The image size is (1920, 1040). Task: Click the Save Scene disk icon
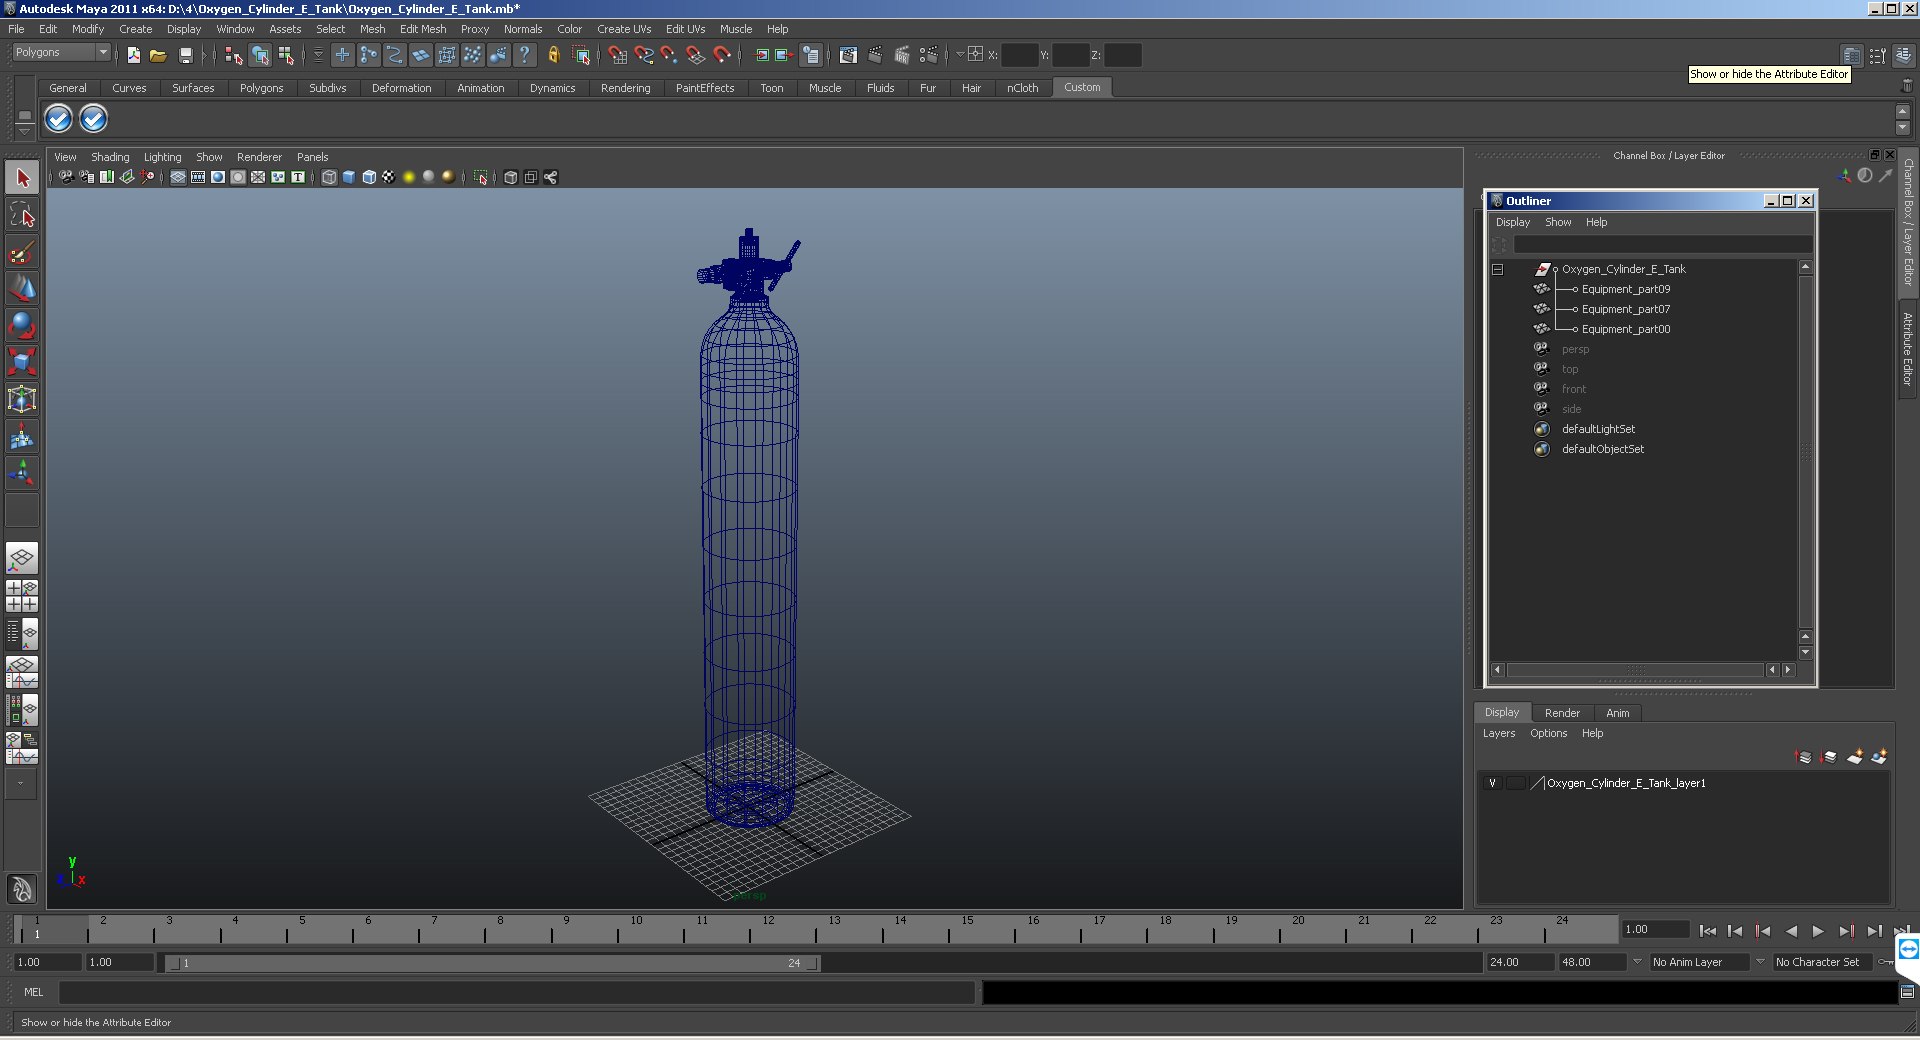185,55
